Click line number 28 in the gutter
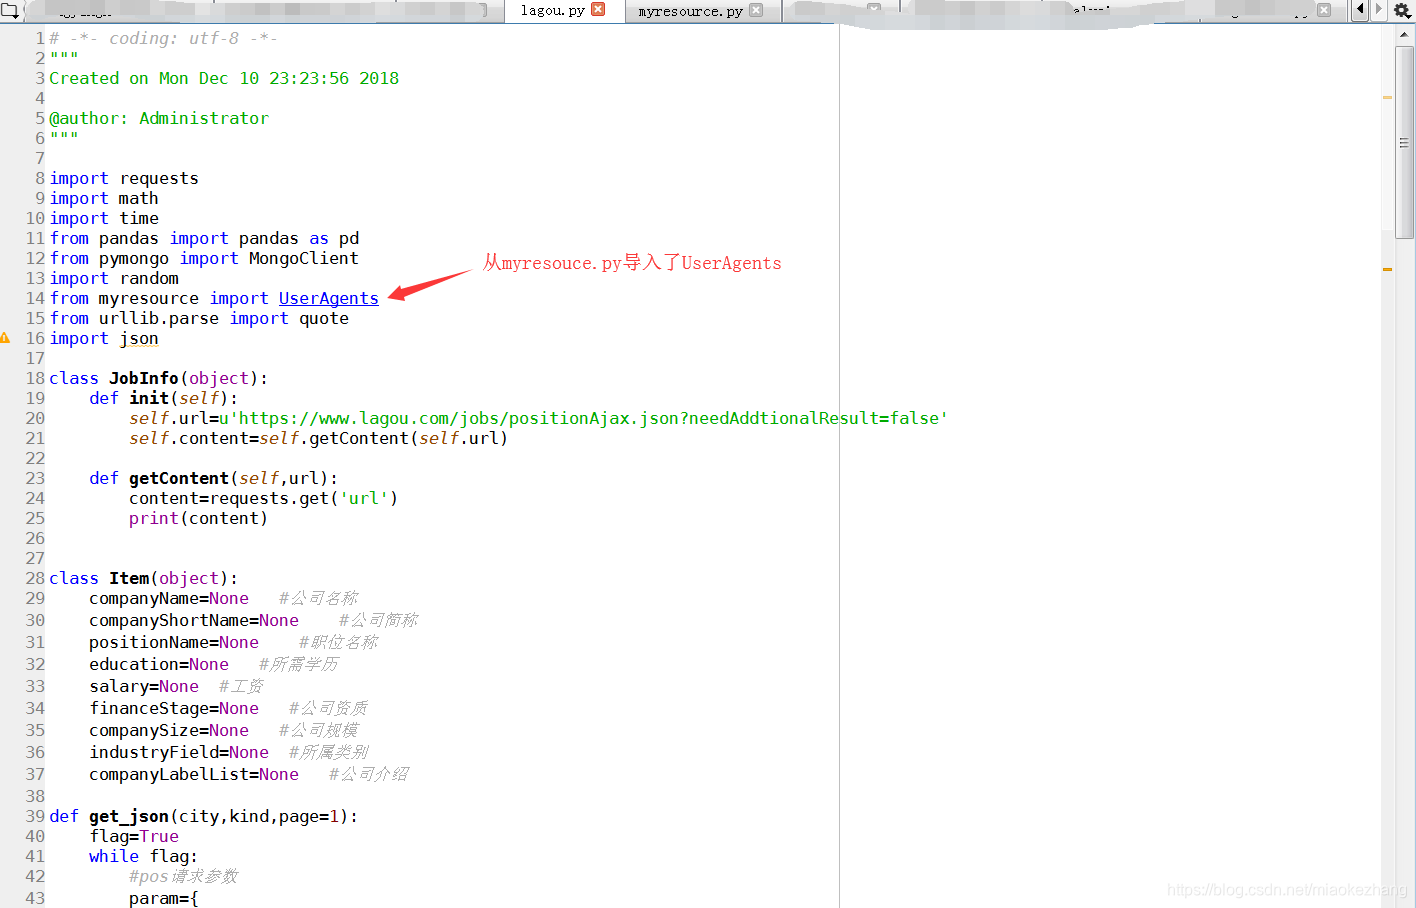 (x=35, y=578)
